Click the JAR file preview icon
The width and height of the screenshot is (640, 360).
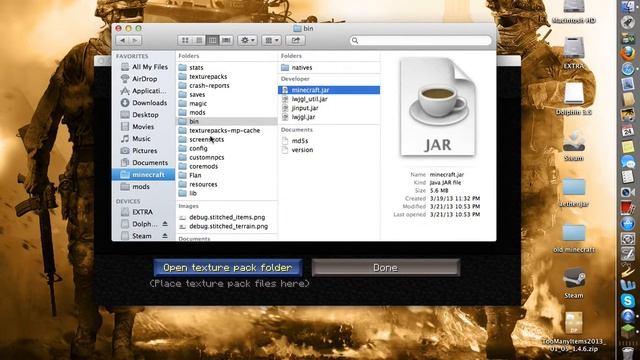point(438,107)
